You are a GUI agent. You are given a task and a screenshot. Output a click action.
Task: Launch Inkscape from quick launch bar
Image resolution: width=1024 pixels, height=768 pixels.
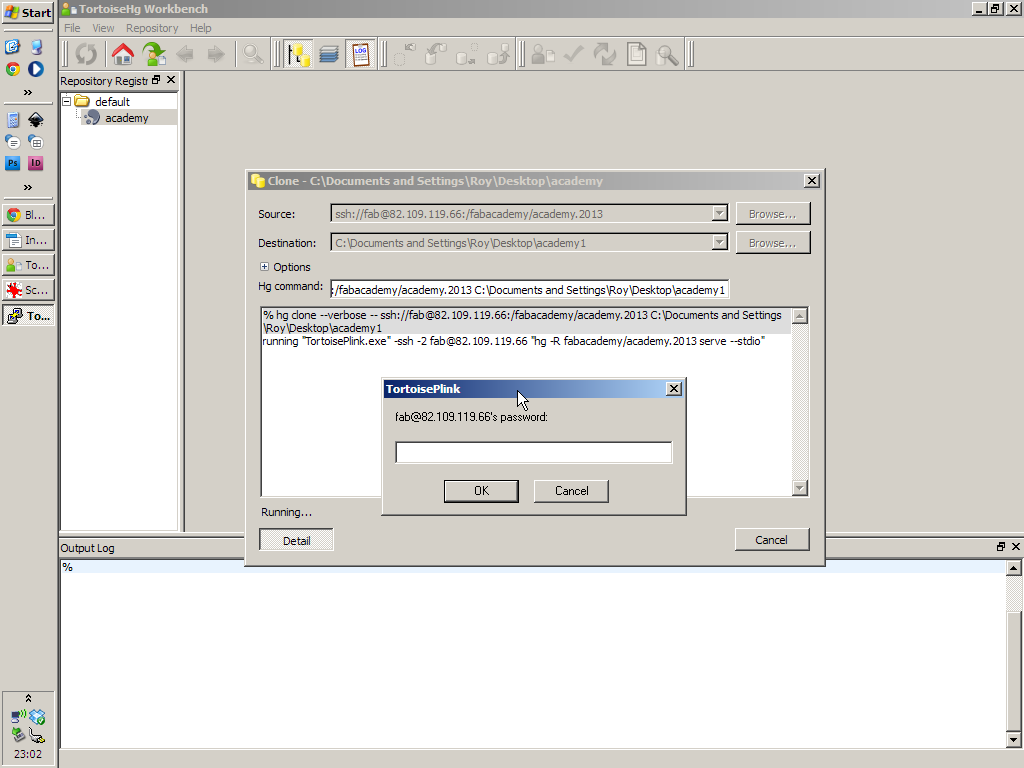click(35, 120)
